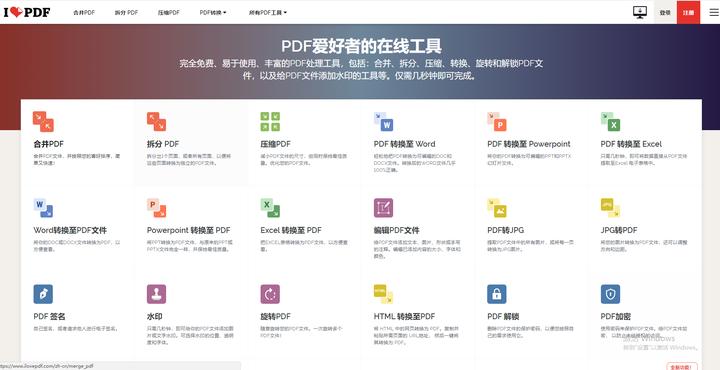Select the 压缩PDF compress icon
Image resolution: width=720 pixels, height=370 pixels.
(x=270, y=122)
